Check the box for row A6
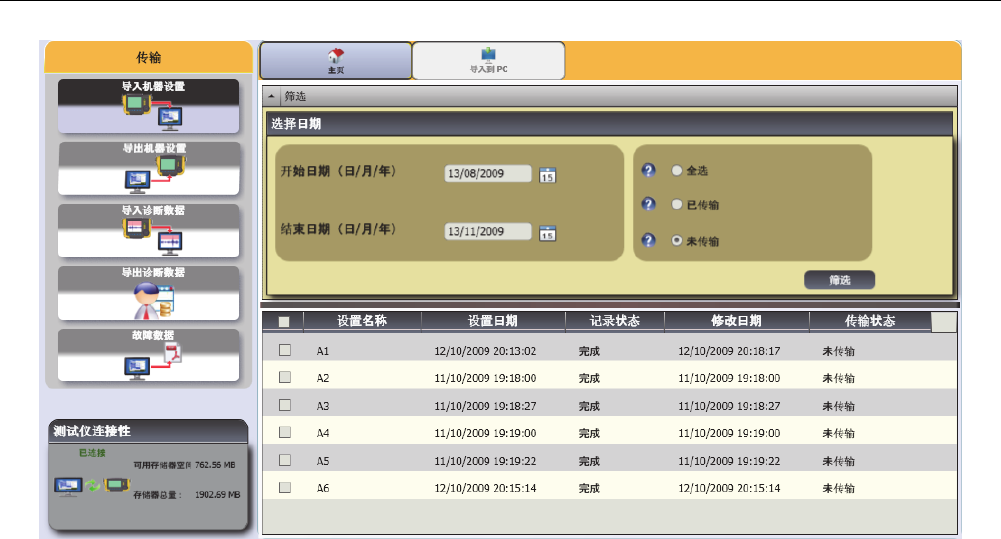The height and width of the screenshot is (539, 1001). (285, 487)
